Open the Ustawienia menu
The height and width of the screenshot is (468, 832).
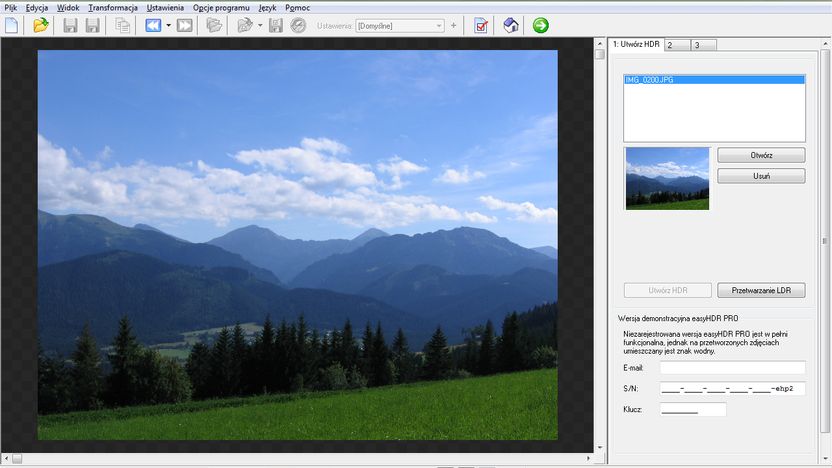165,8
